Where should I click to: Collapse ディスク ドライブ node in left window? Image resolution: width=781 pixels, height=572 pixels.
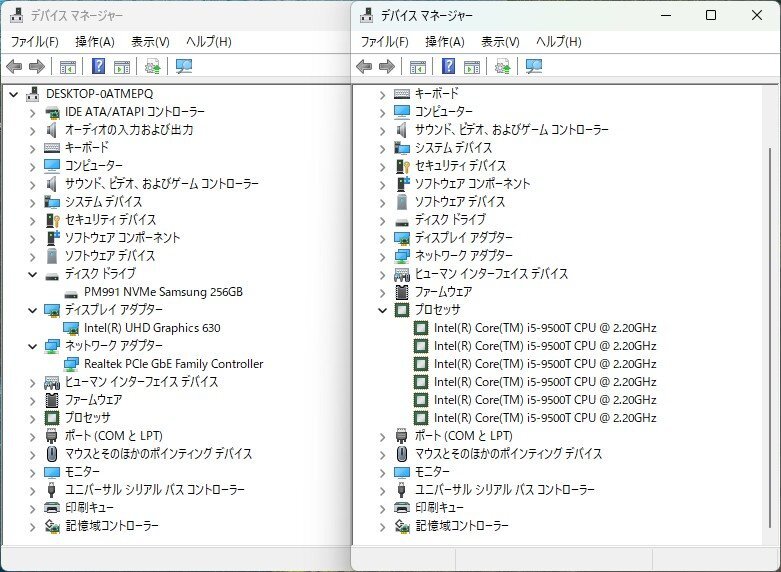pyautogui.click(x=32, y=274)
